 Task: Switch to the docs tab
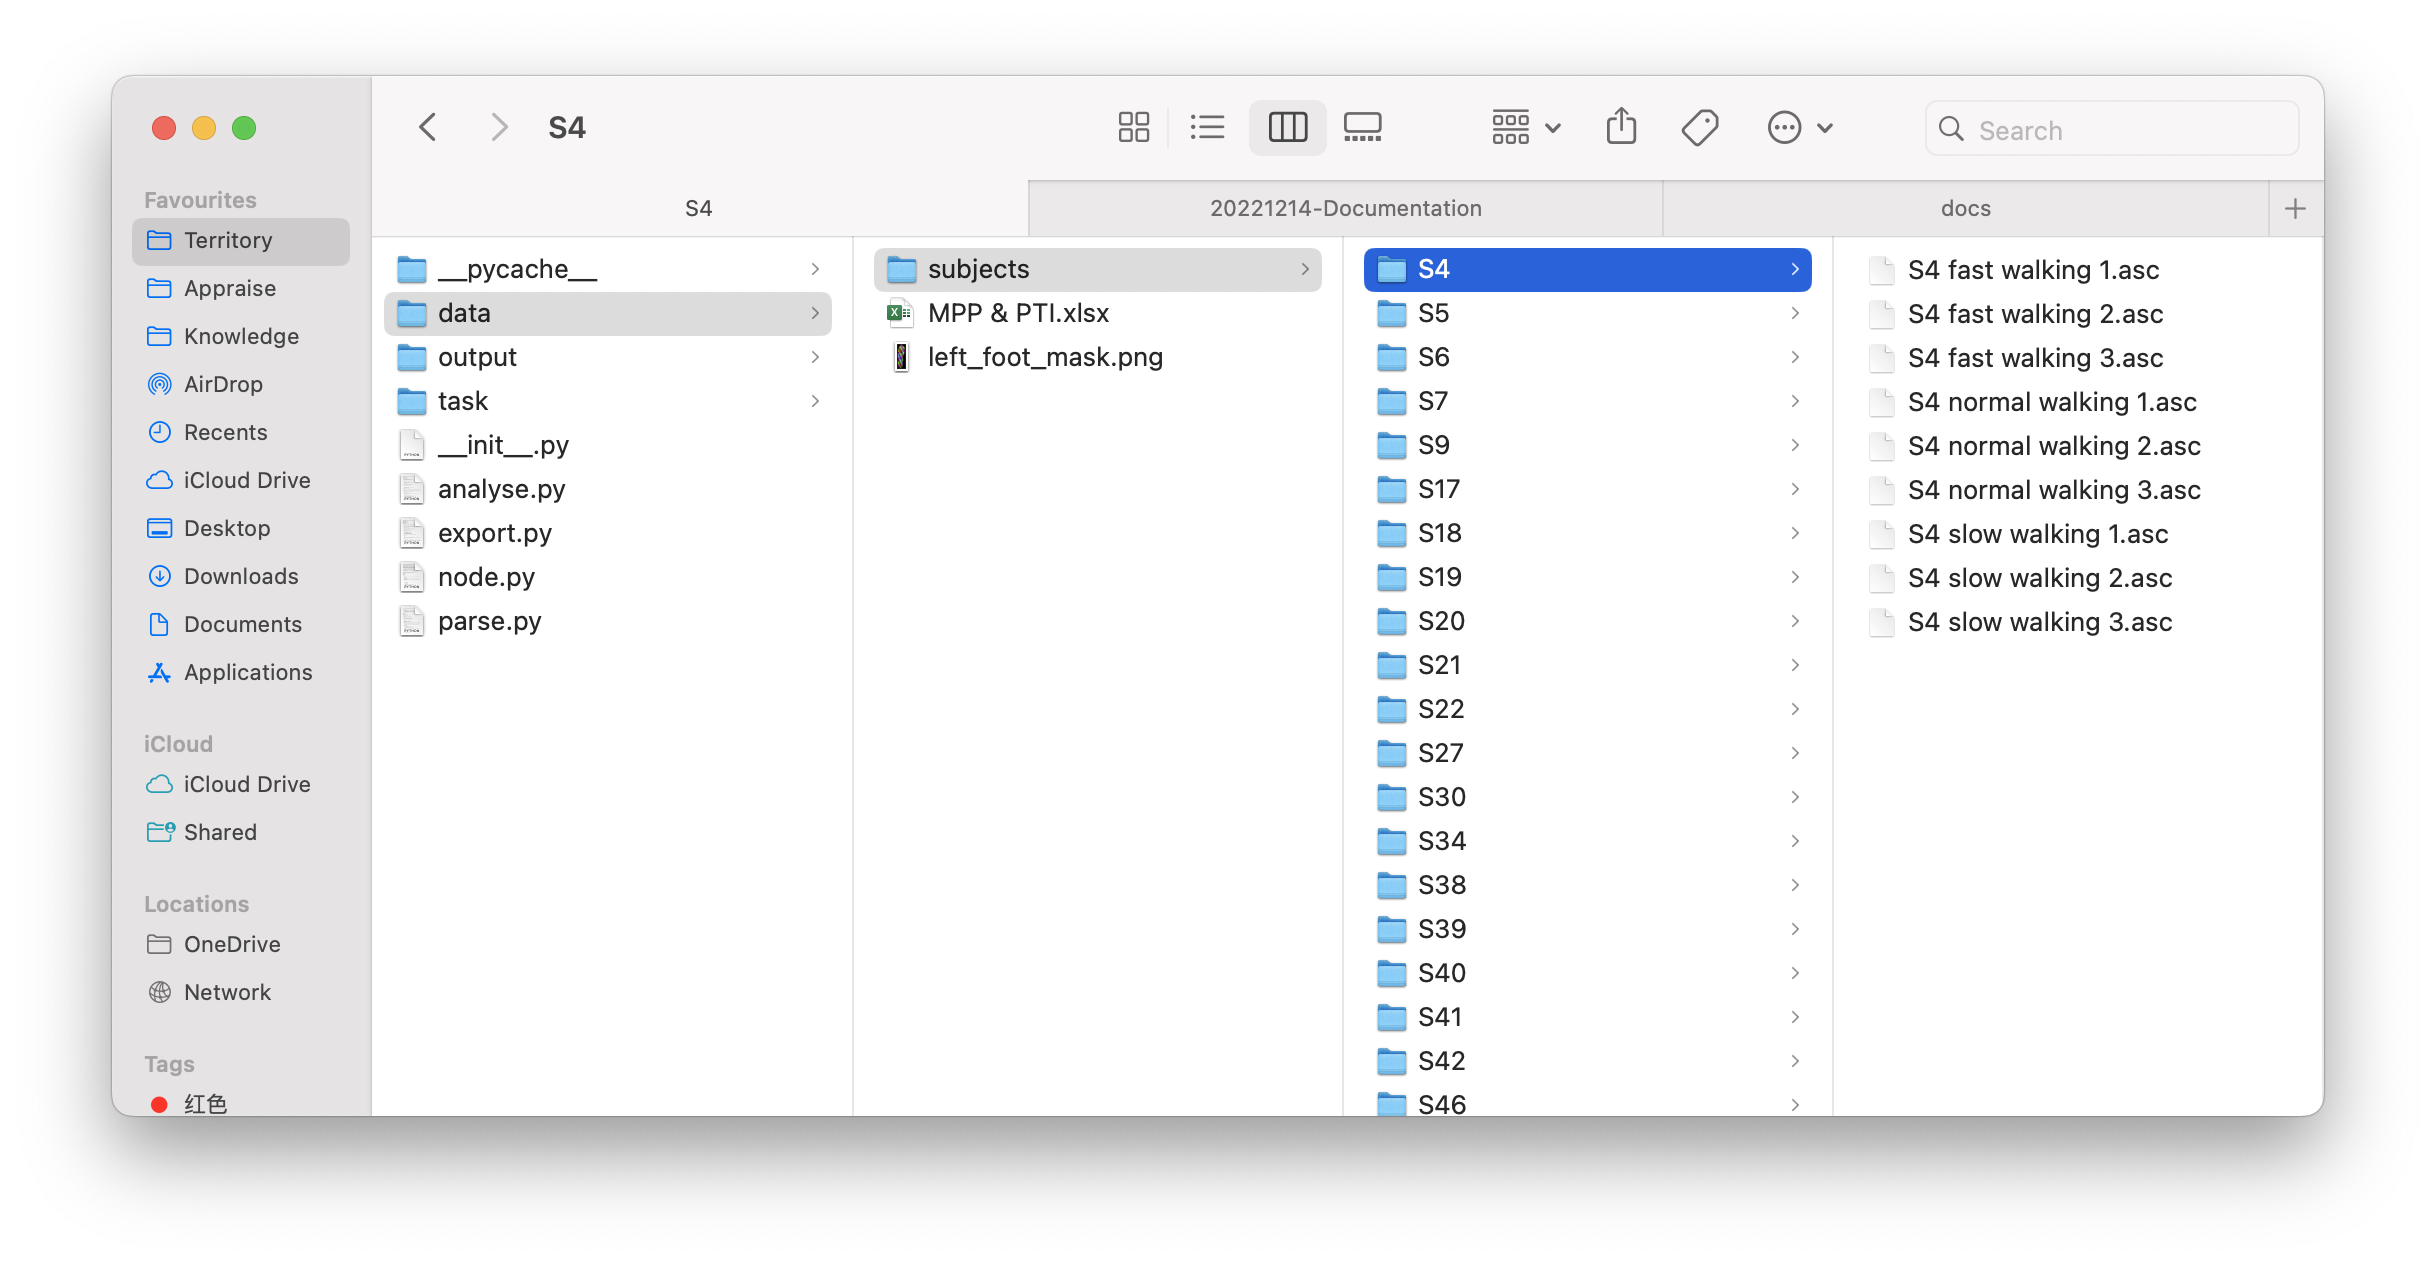point(1966,208)
